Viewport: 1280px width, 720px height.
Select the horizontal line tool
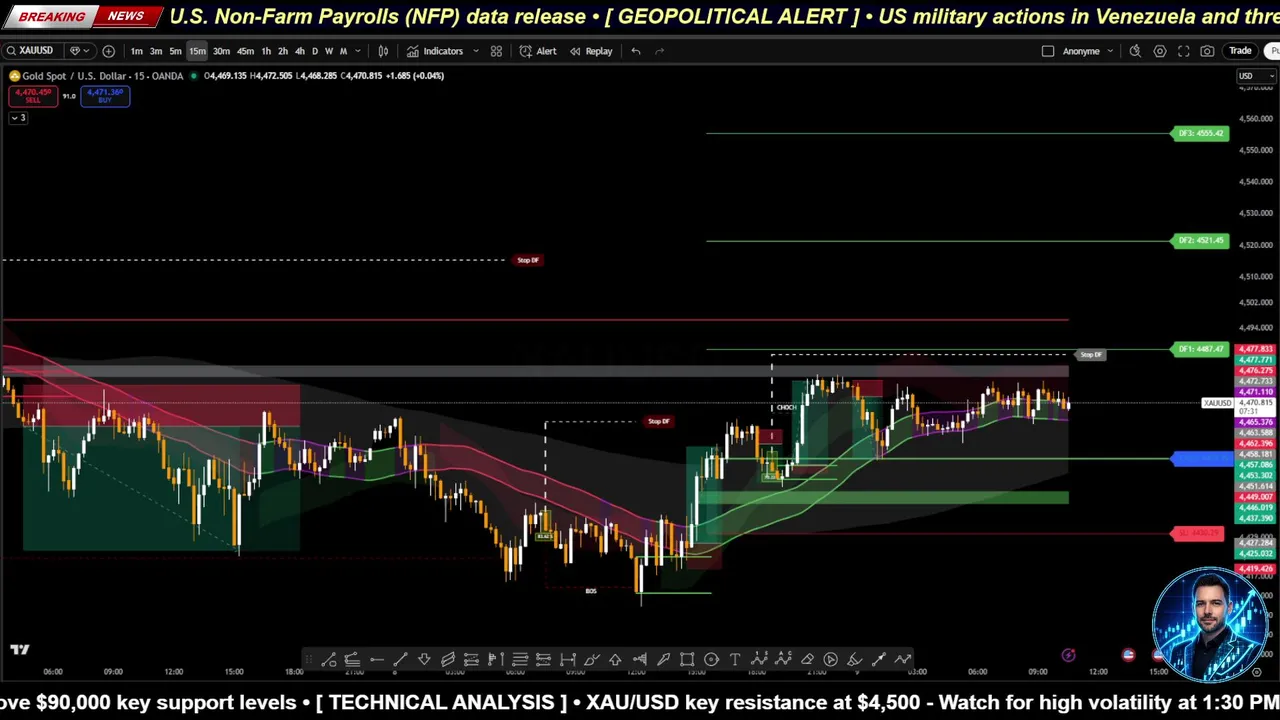pos(377,660)
